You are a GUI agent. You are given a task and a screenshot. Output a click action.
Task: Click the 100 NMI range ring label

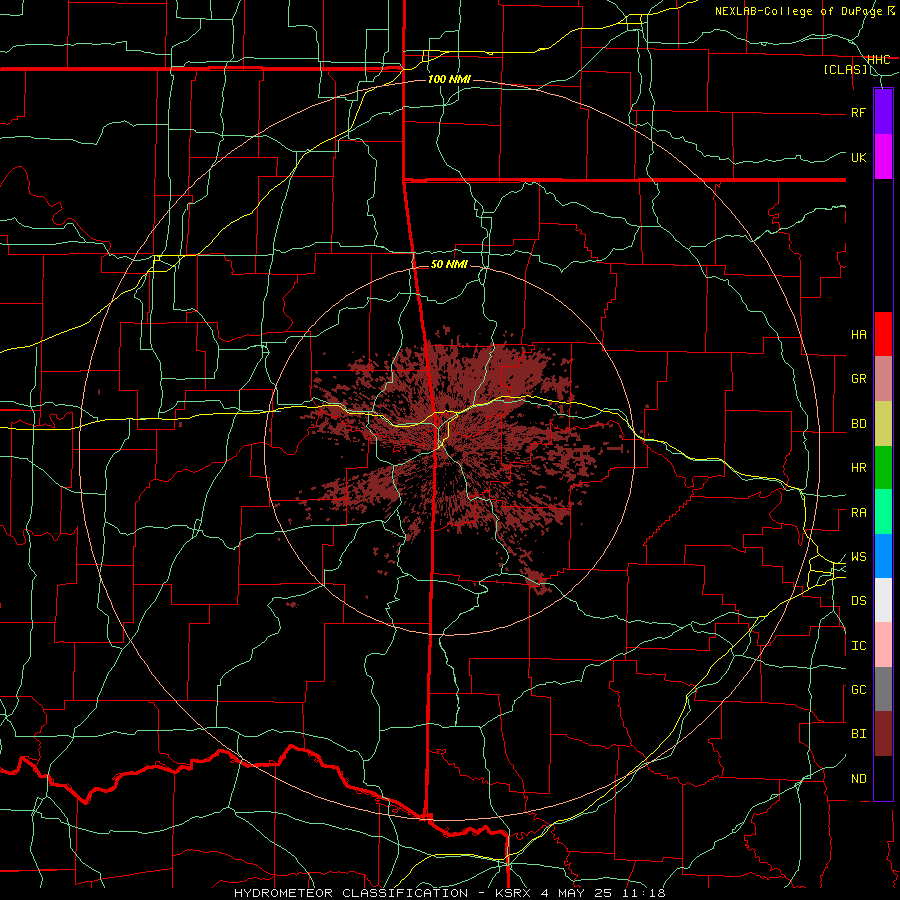pos(449,79)
